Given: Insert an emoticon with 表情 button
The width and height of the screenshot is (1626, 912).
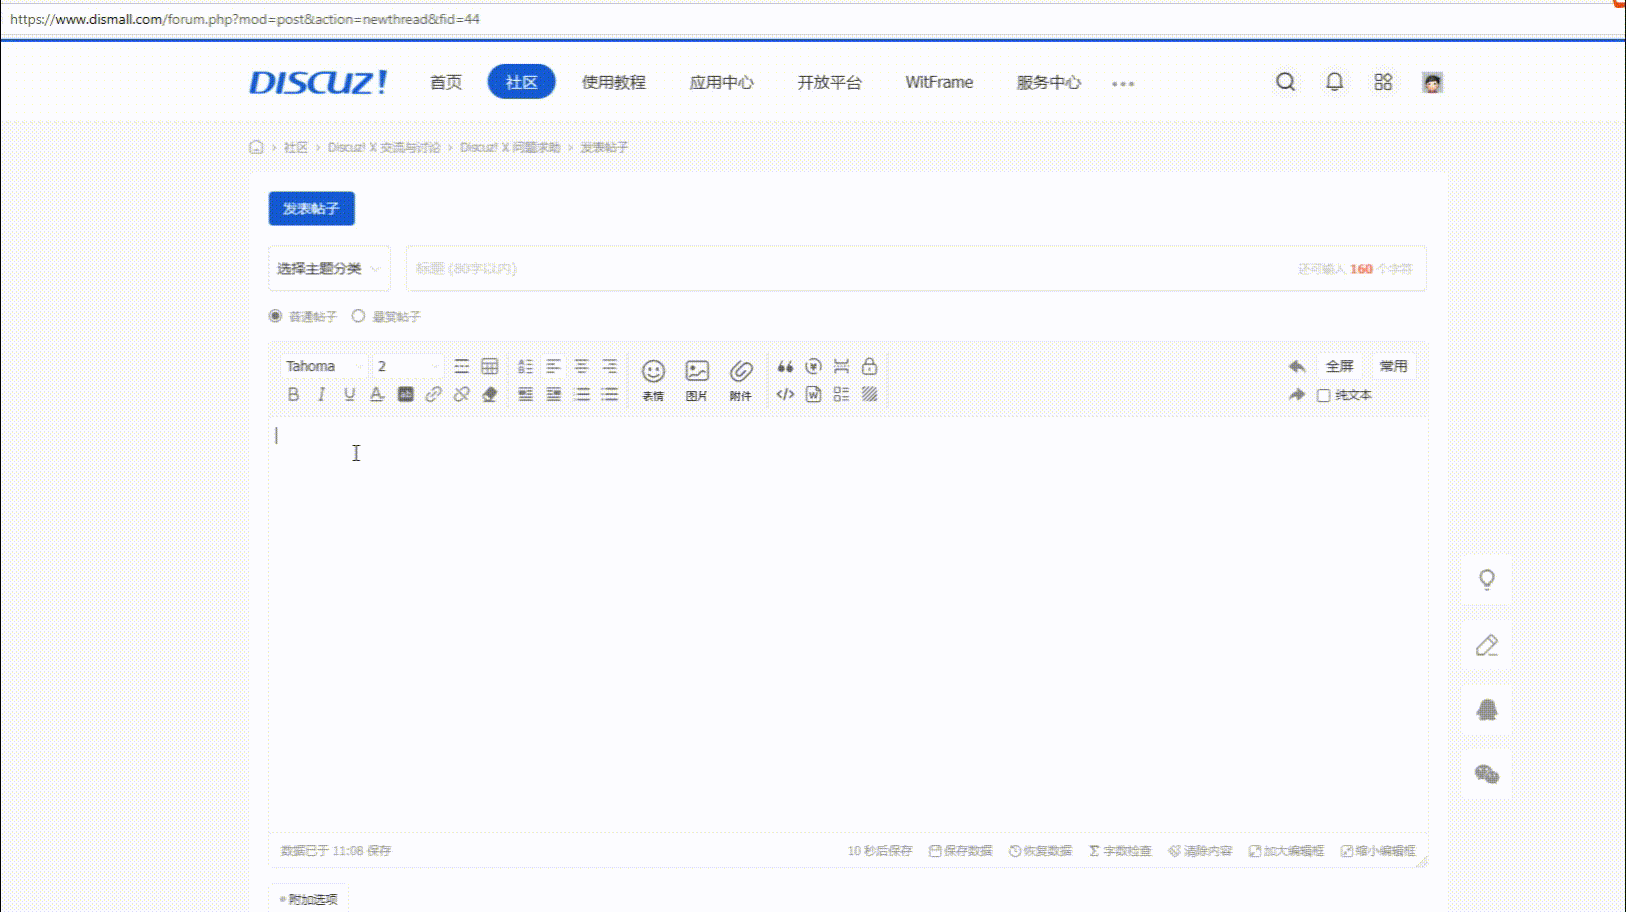Looking at the screenshot, I should coord(653,379).
